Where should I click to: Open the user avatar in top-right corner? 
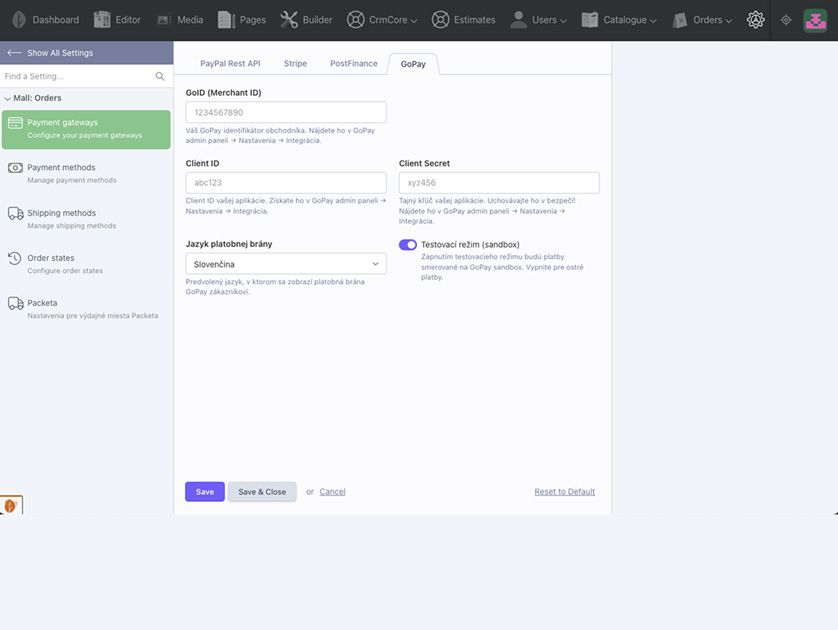tap(815, 20)
